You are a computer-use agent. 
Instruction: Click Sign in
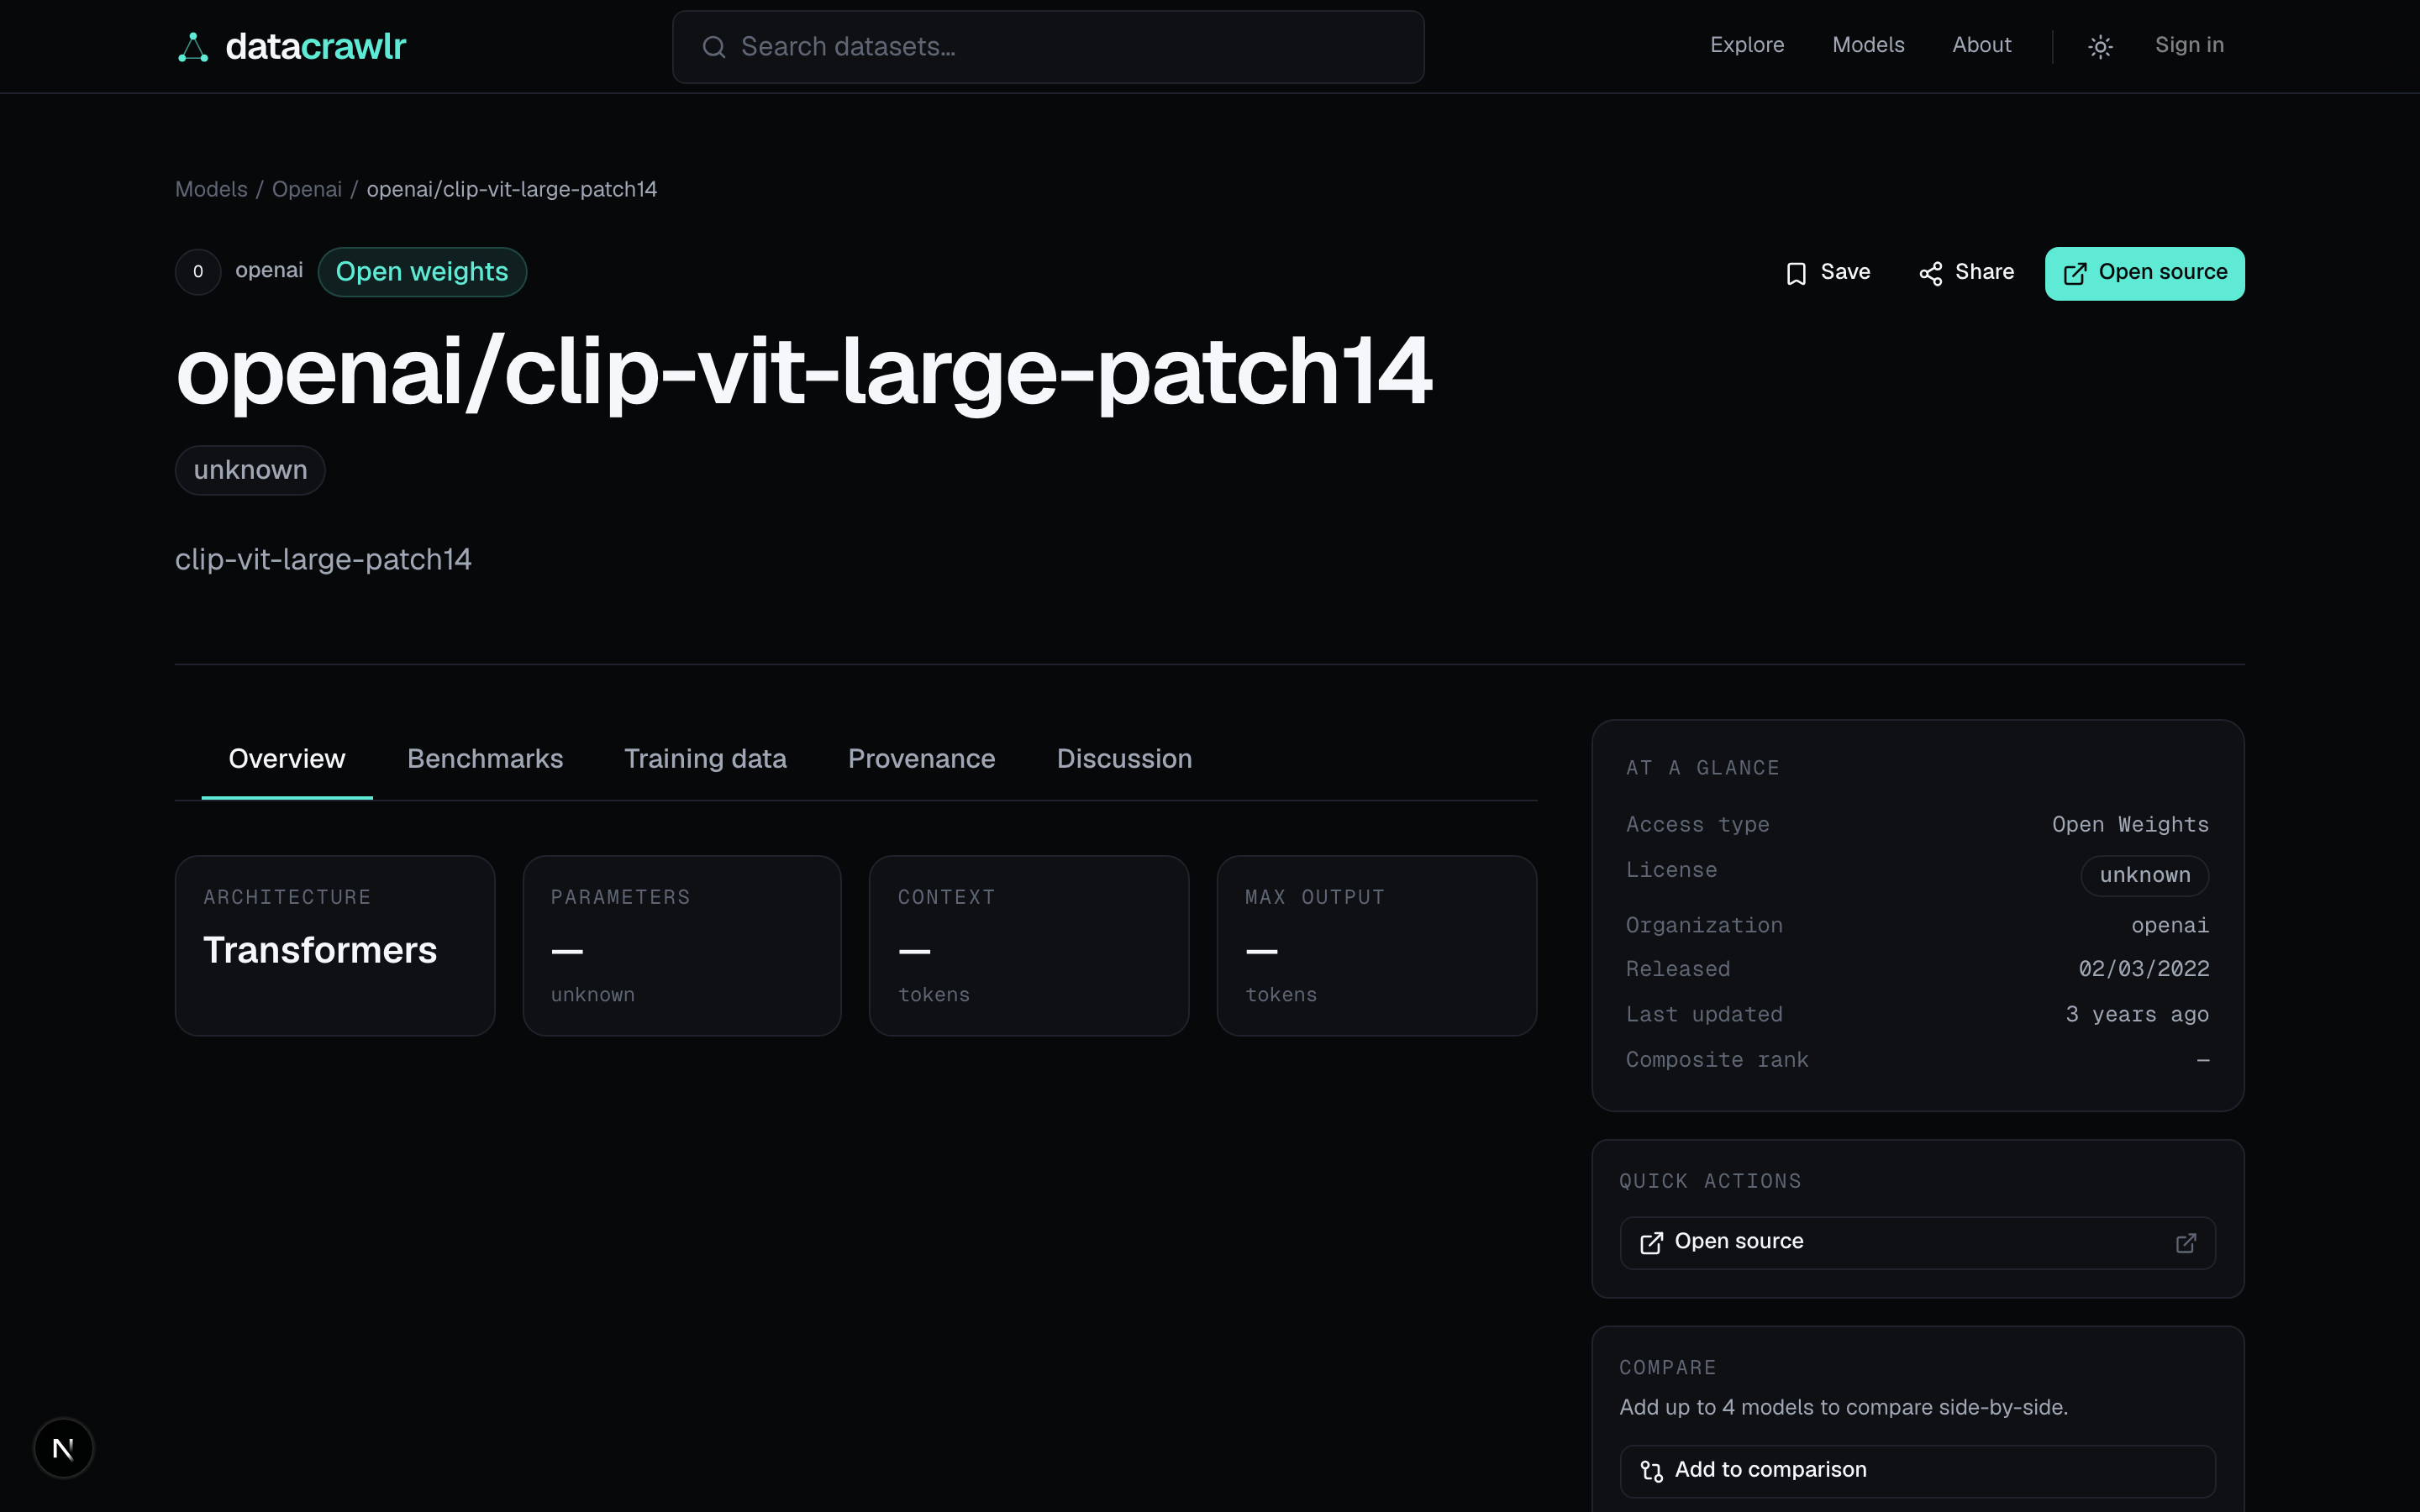(2188, 45)
